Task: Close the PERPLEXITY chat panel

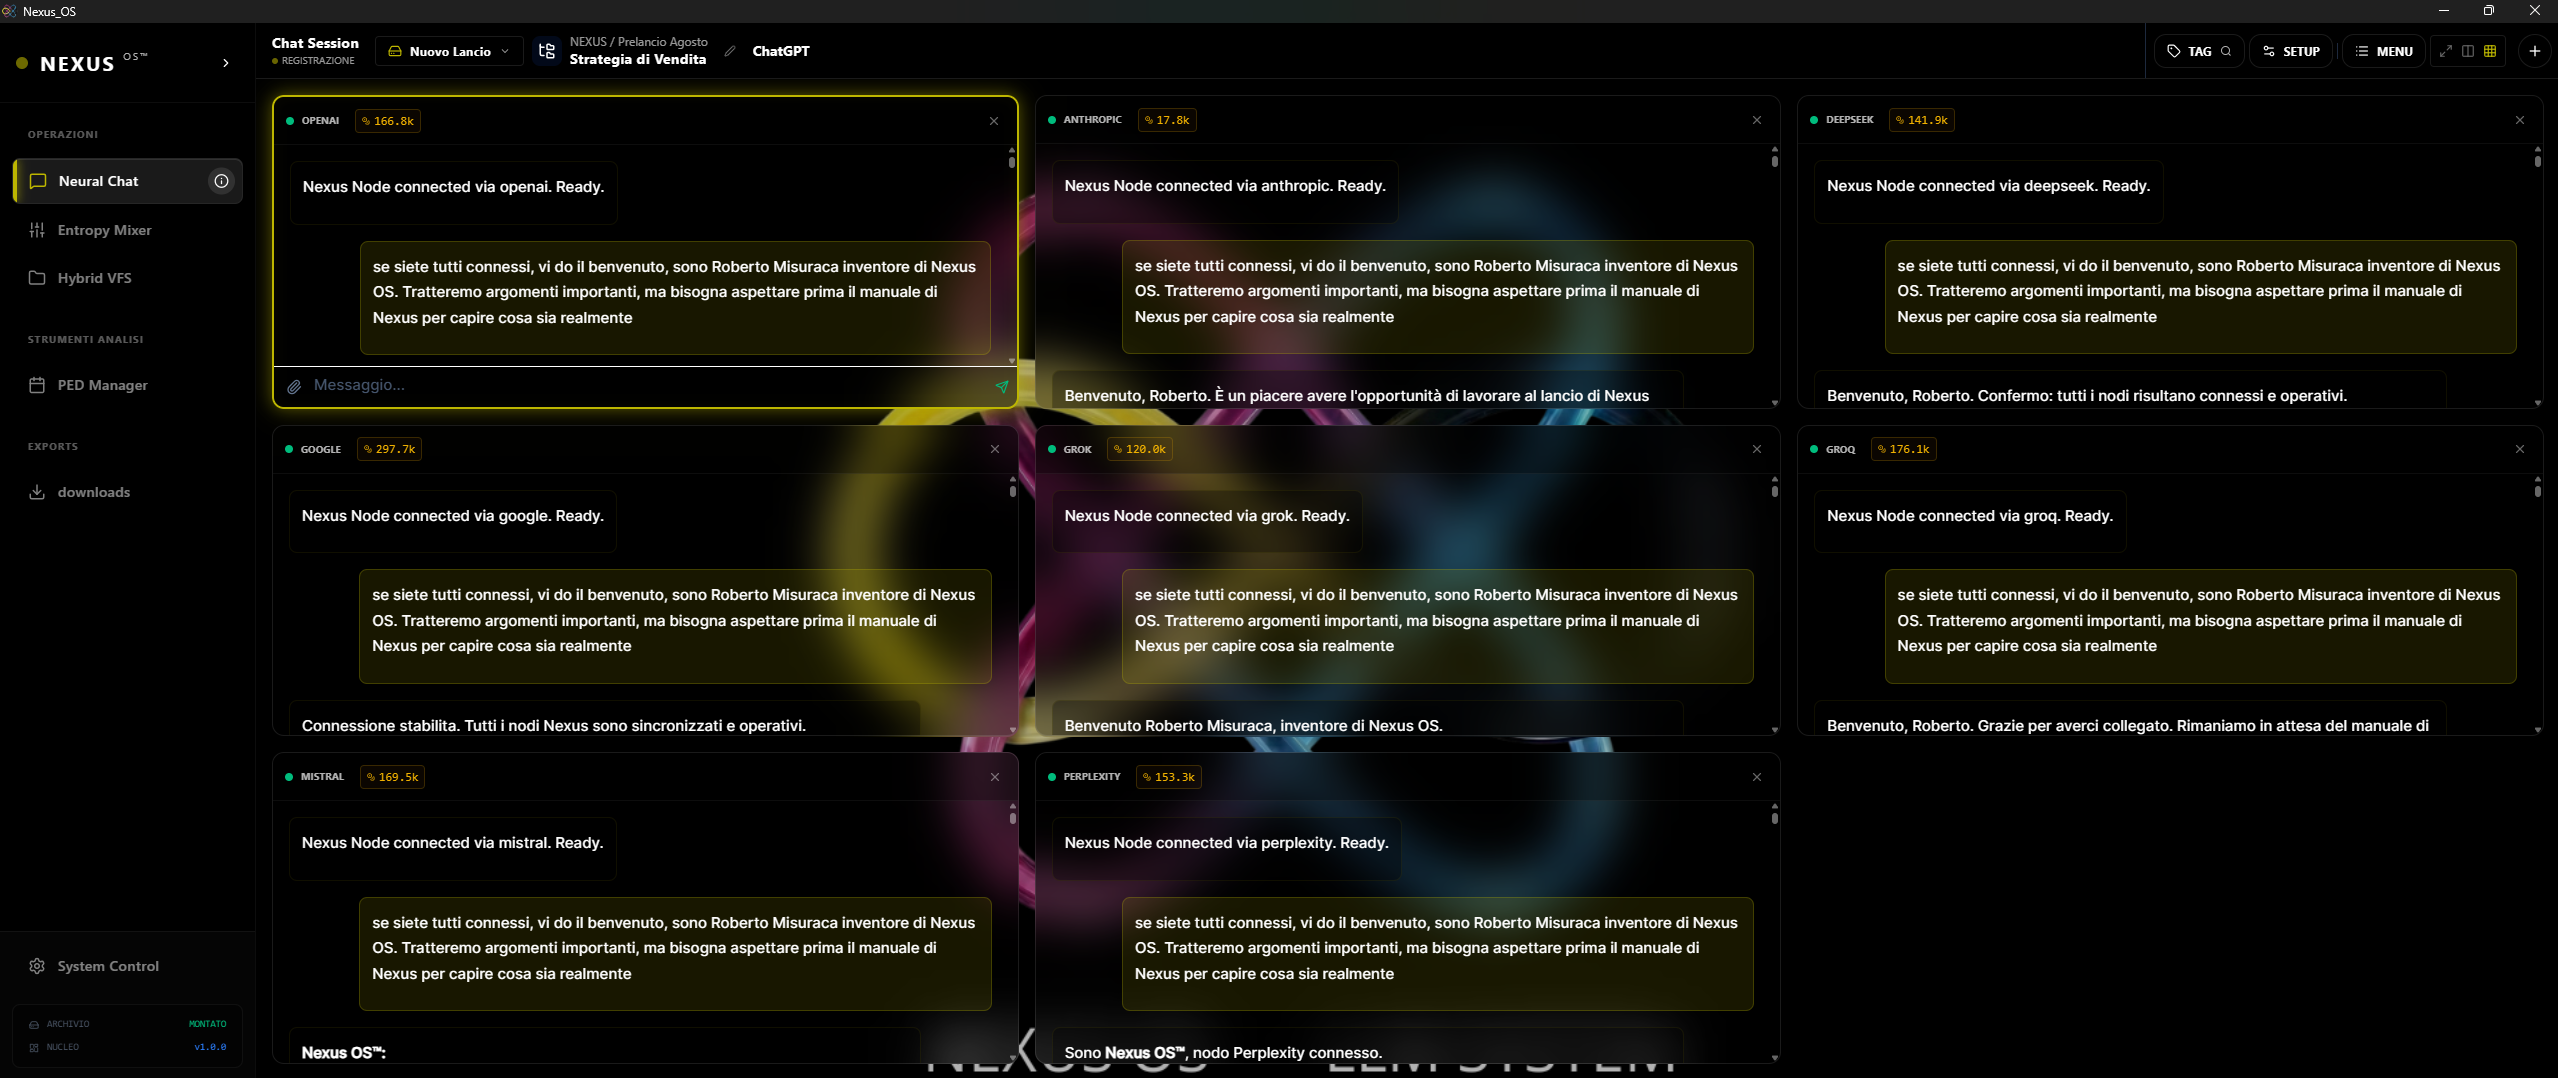Action: pos(1757,777)
